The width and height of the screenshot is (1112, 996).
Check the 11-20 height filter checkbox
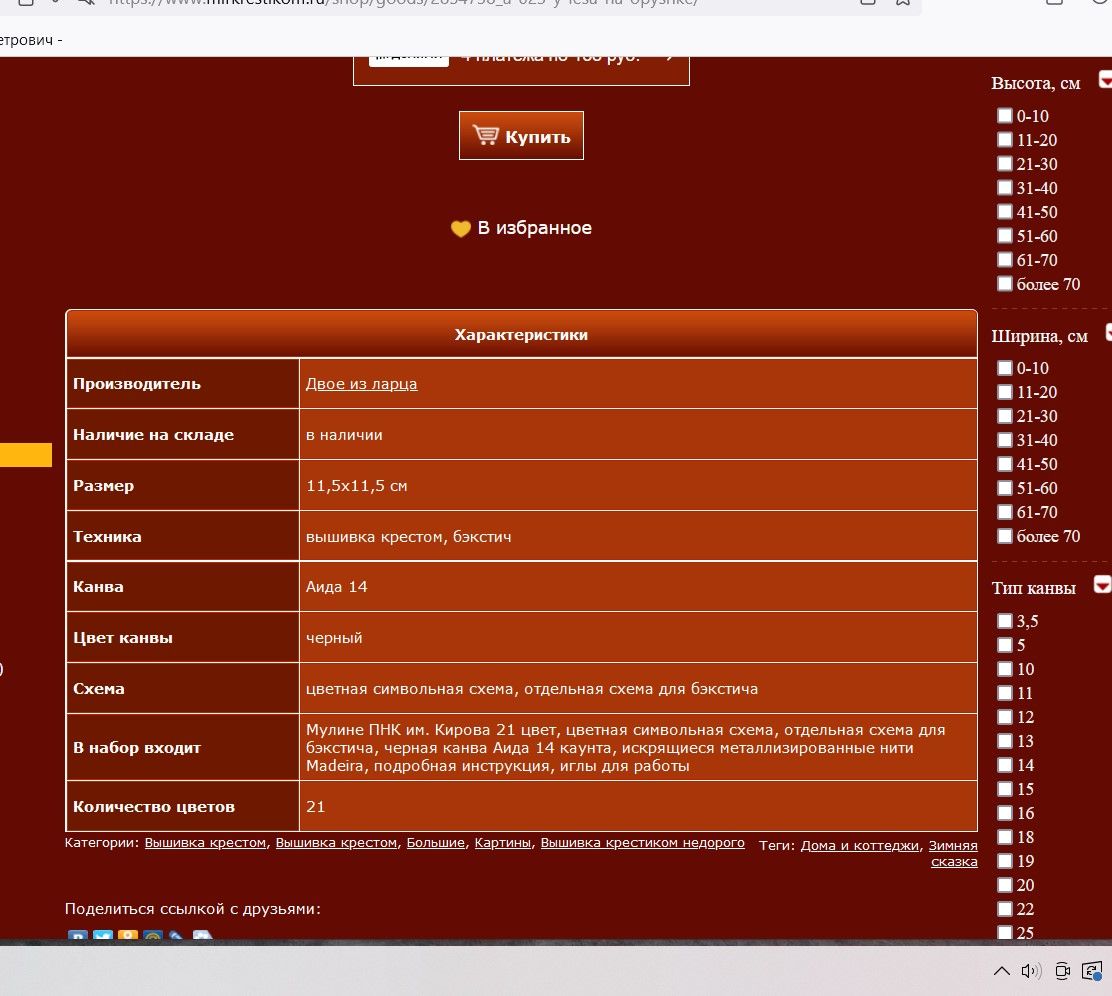tap(1005, 140)
